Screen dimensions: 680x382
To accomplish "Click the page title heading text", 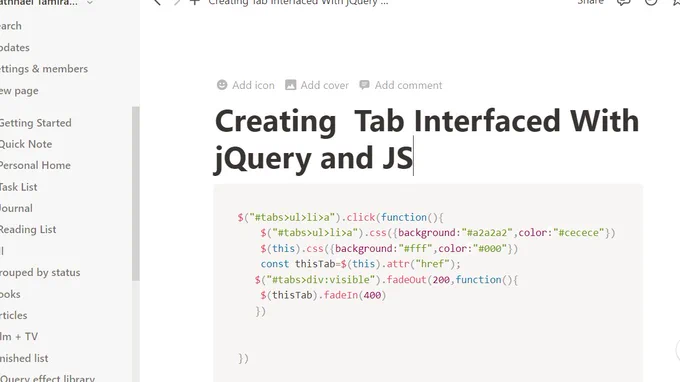I will tap(427, 139).
